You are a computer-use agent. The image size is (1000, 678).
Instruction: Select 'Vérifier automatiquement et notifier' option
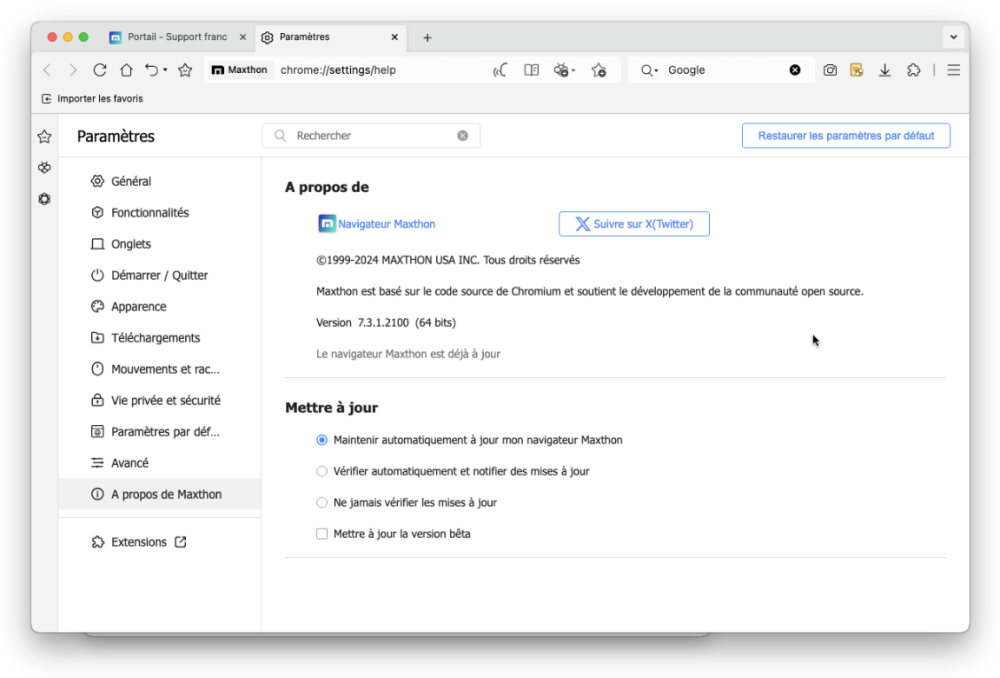(x=322, y=471)
